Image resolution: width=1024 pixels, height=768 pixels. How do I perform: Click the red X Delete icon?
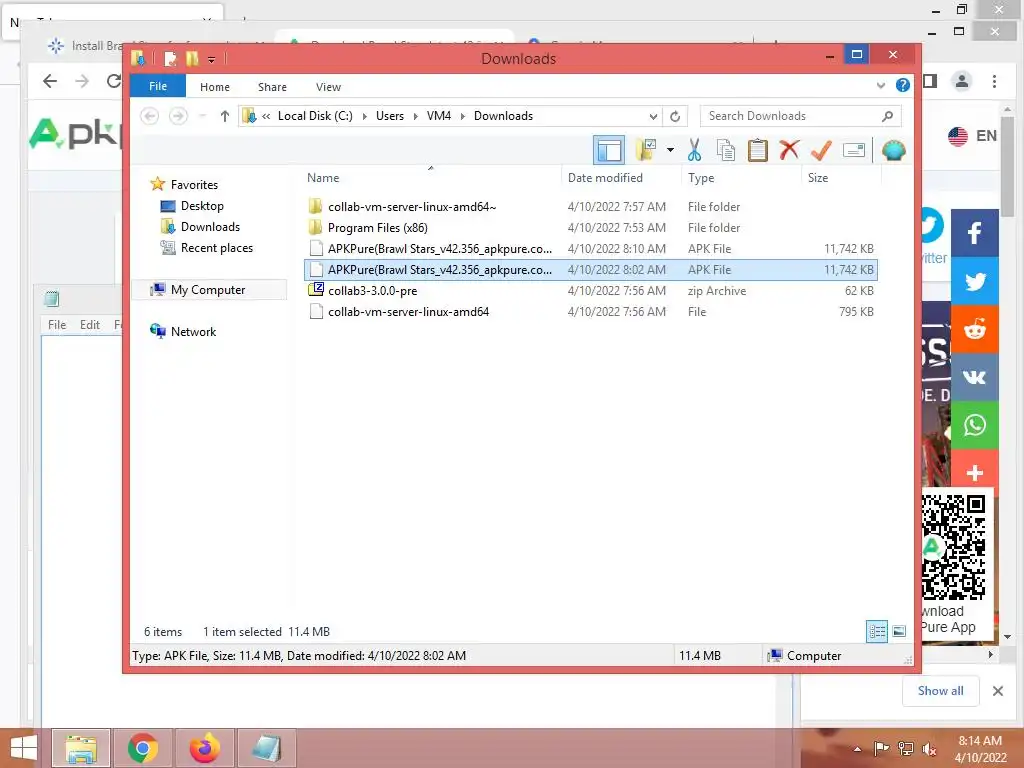tap(789, 150)
